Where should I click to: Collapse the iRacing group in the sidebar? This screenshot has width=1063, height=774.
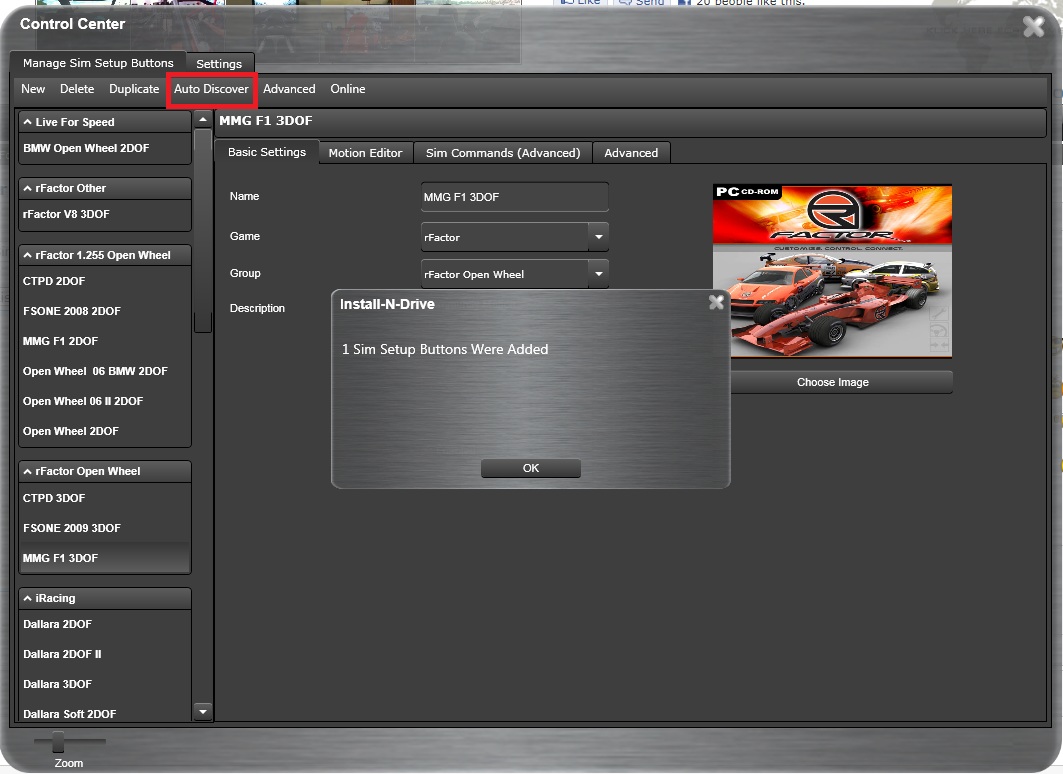[104, 597]
